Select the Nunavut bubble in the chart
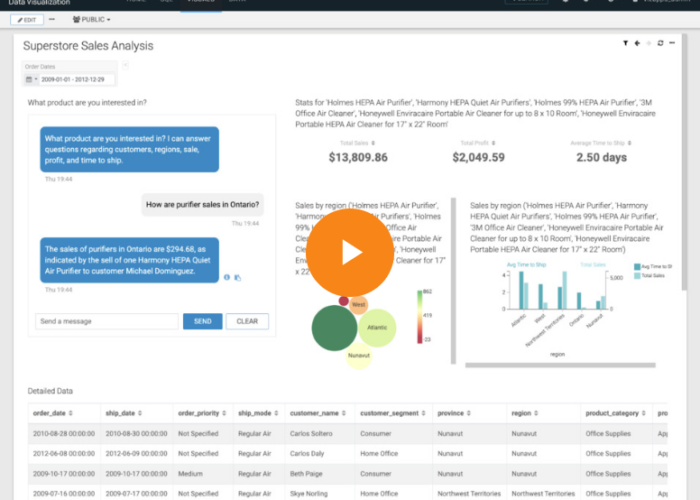 pyautogui.click(x=359, y=356)
